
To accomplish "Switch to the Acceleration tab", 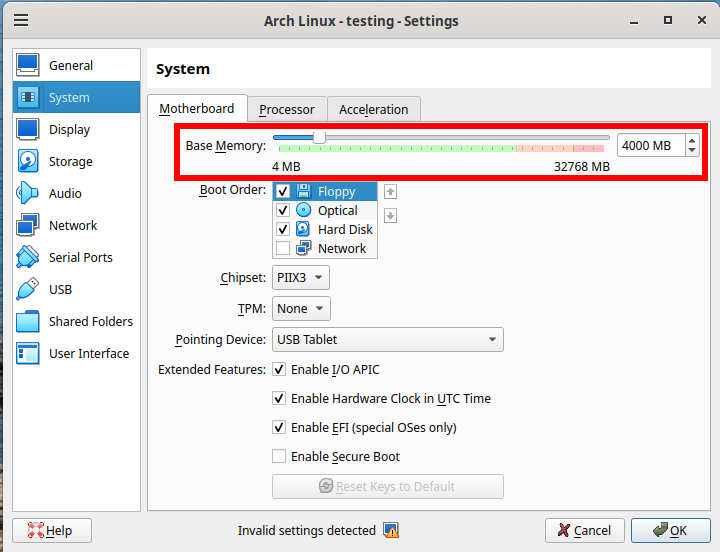I will 373,109.
